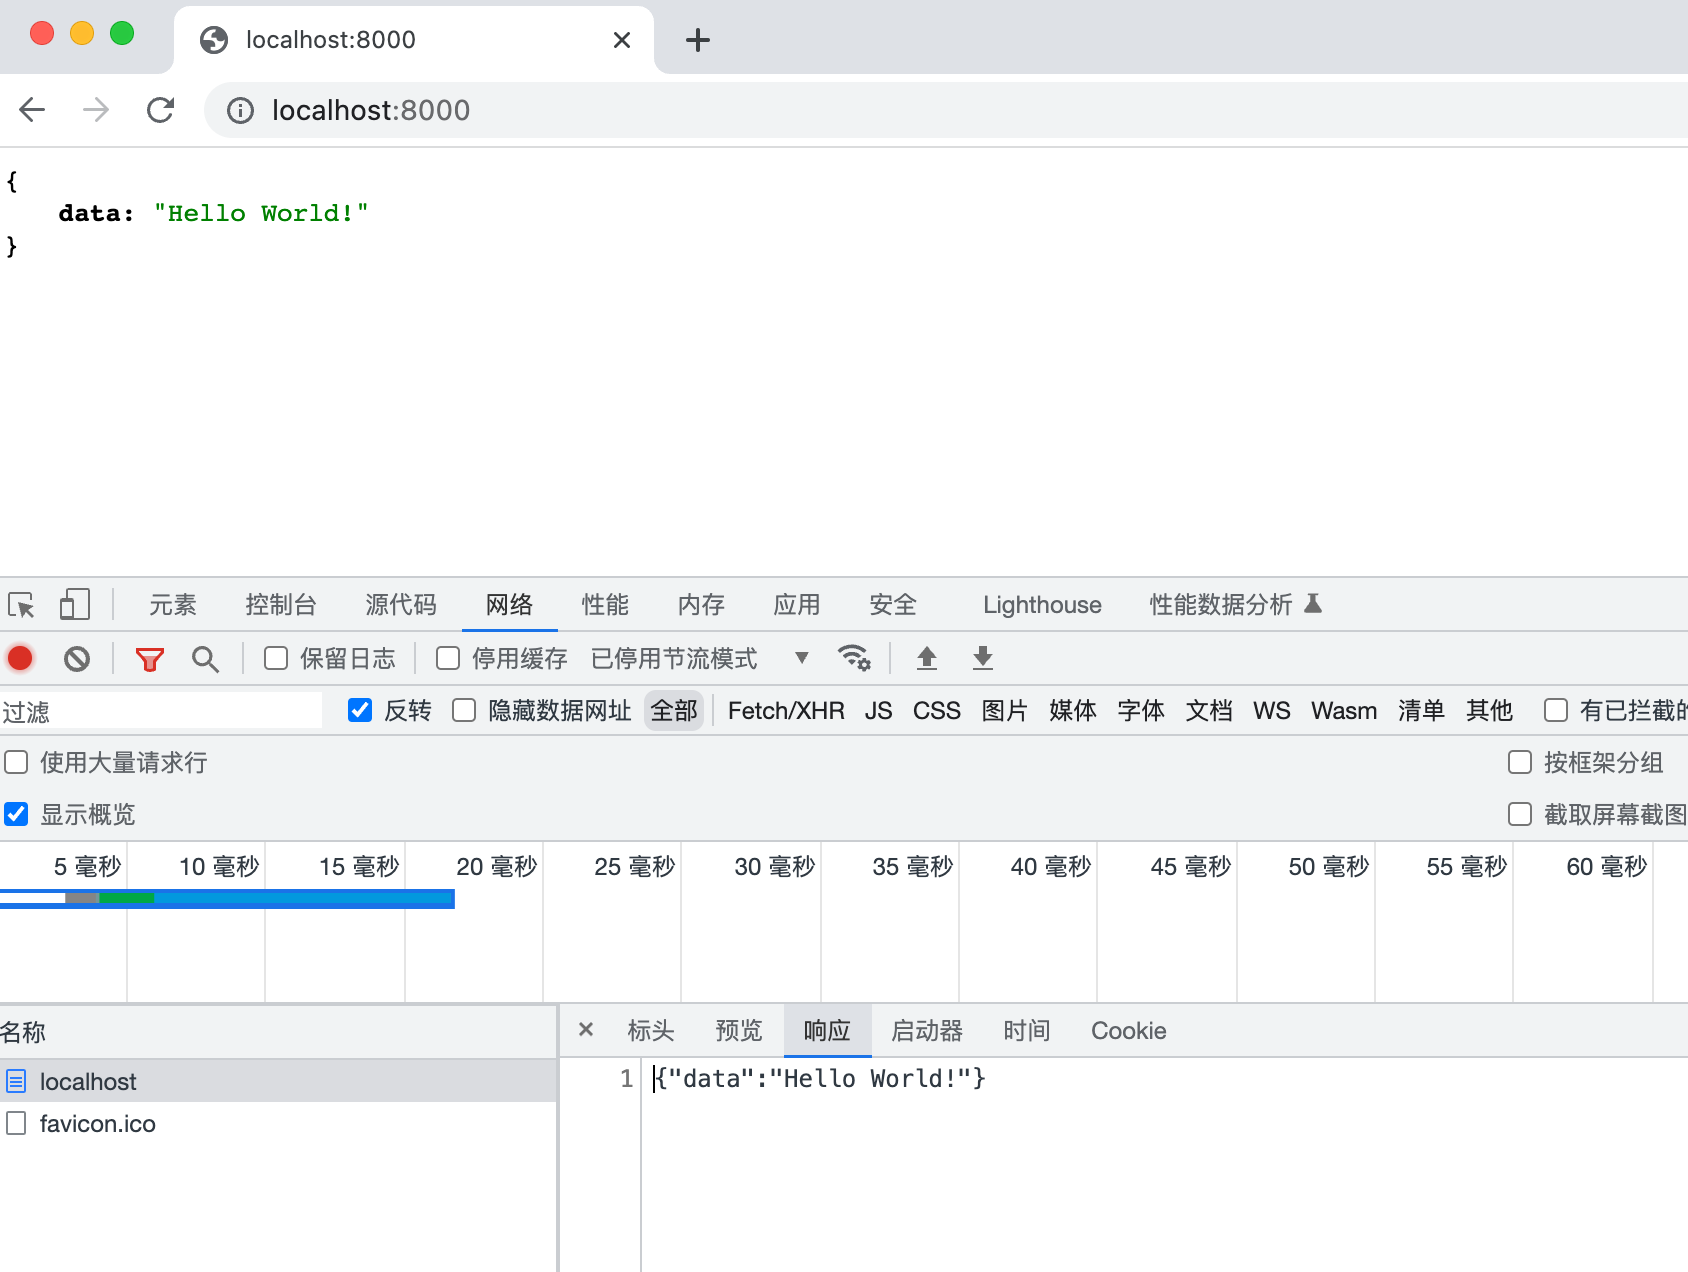This screenshot has height=1272, width=1688.
Task: Filter requests by 字体 type
Action: click(1141, 711)
